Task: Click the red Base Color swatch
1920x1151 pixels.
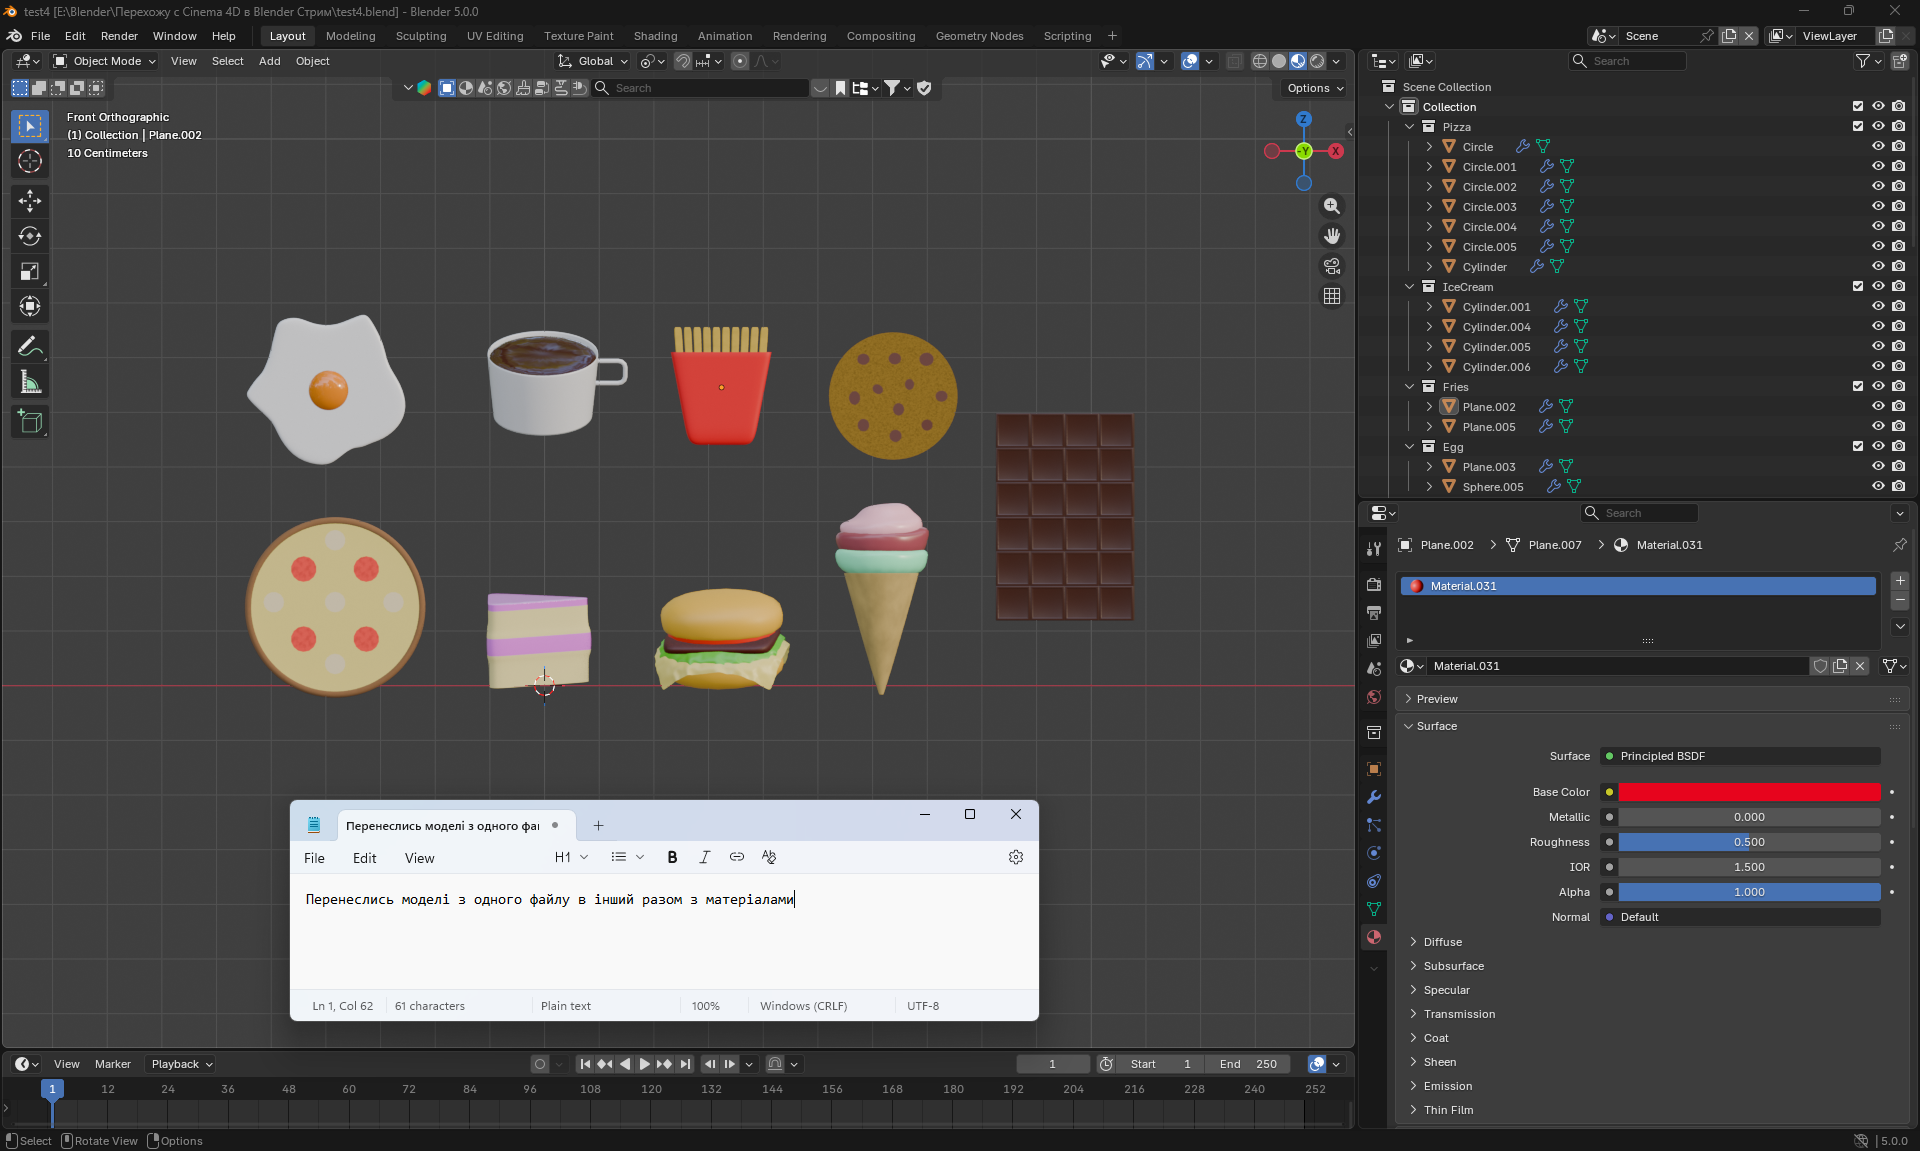Action: click(x=1749, y=792)
